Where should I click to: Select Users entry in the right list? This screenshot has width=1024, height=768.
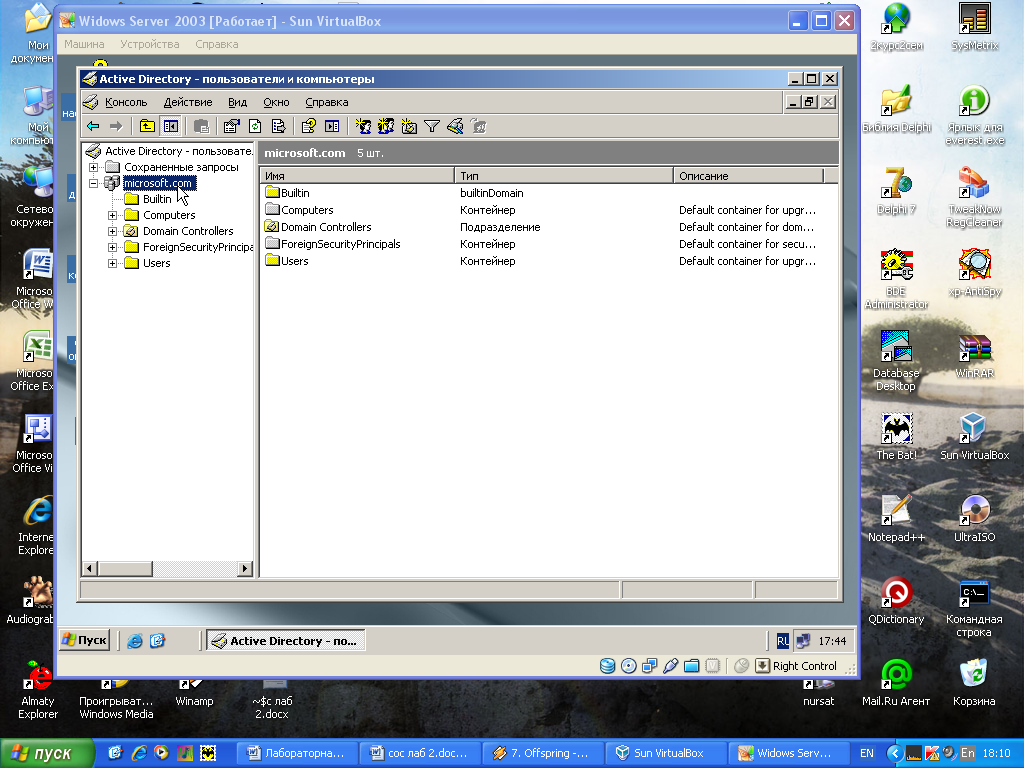[287, 261]
